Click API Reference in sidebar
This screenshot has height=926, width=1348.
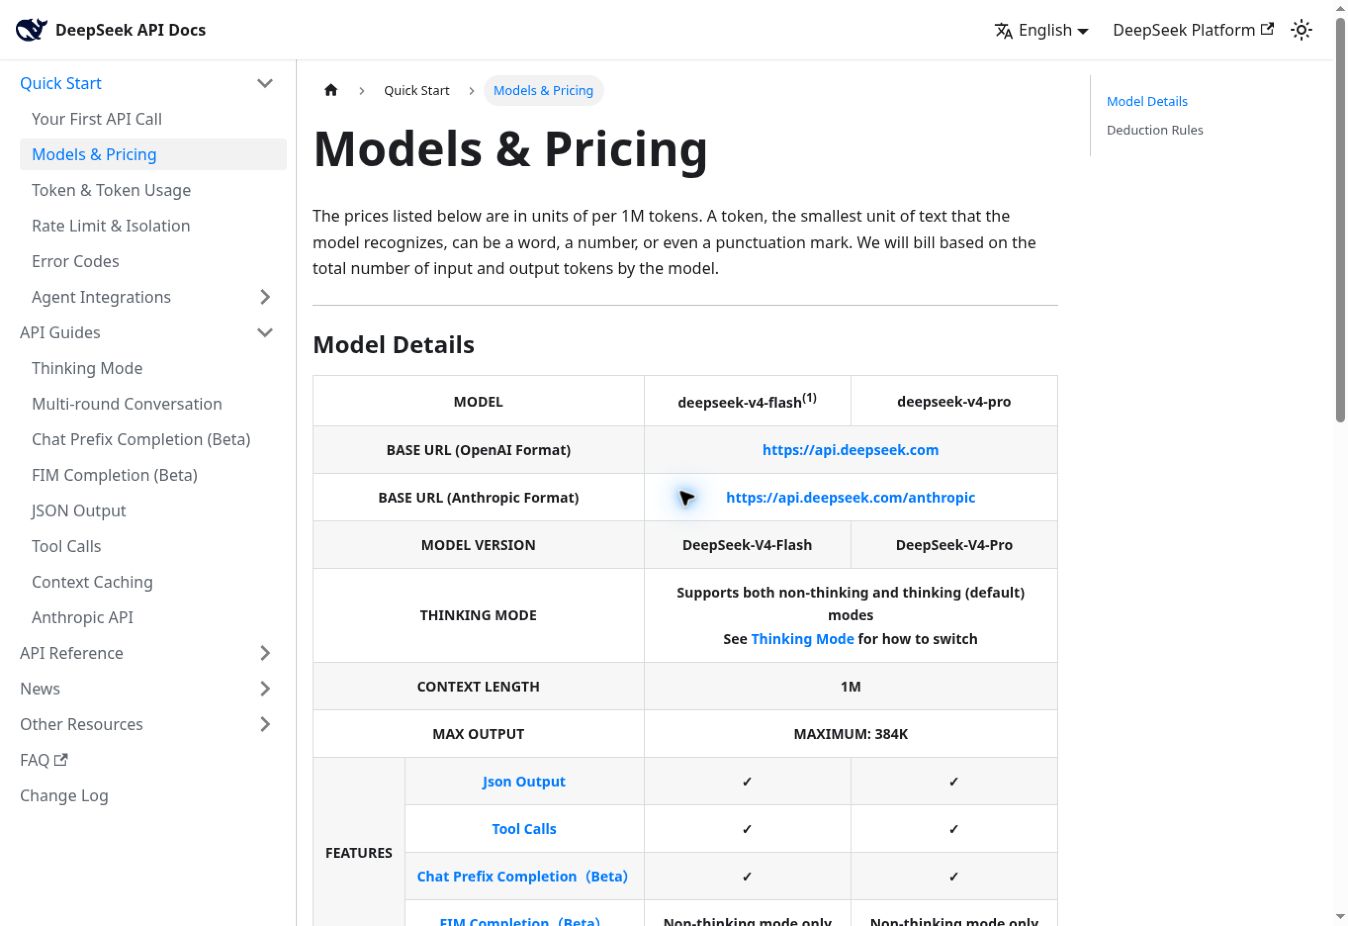72,653
